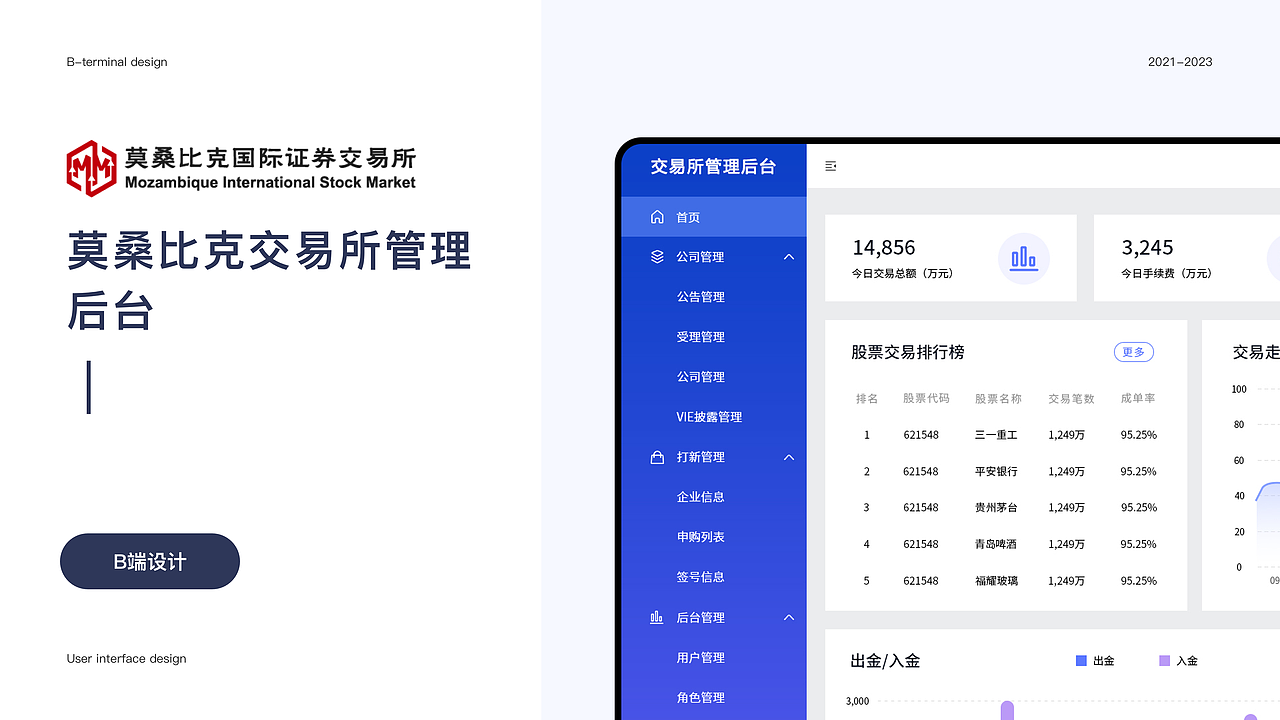
Task: Click the 交易笔数 column header
Action: (x=1072, y=398)
